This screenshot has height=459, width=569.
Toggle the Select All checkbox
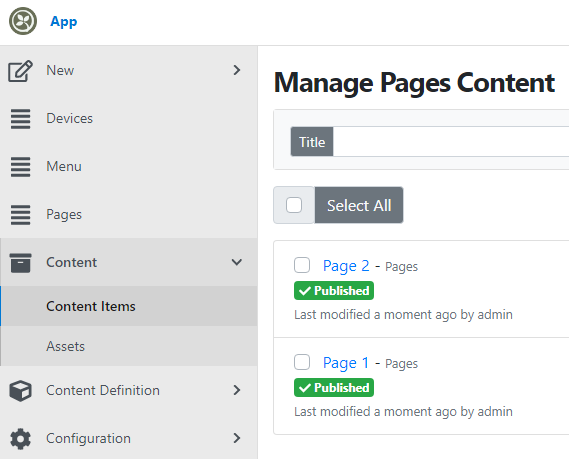coord(294,205)
